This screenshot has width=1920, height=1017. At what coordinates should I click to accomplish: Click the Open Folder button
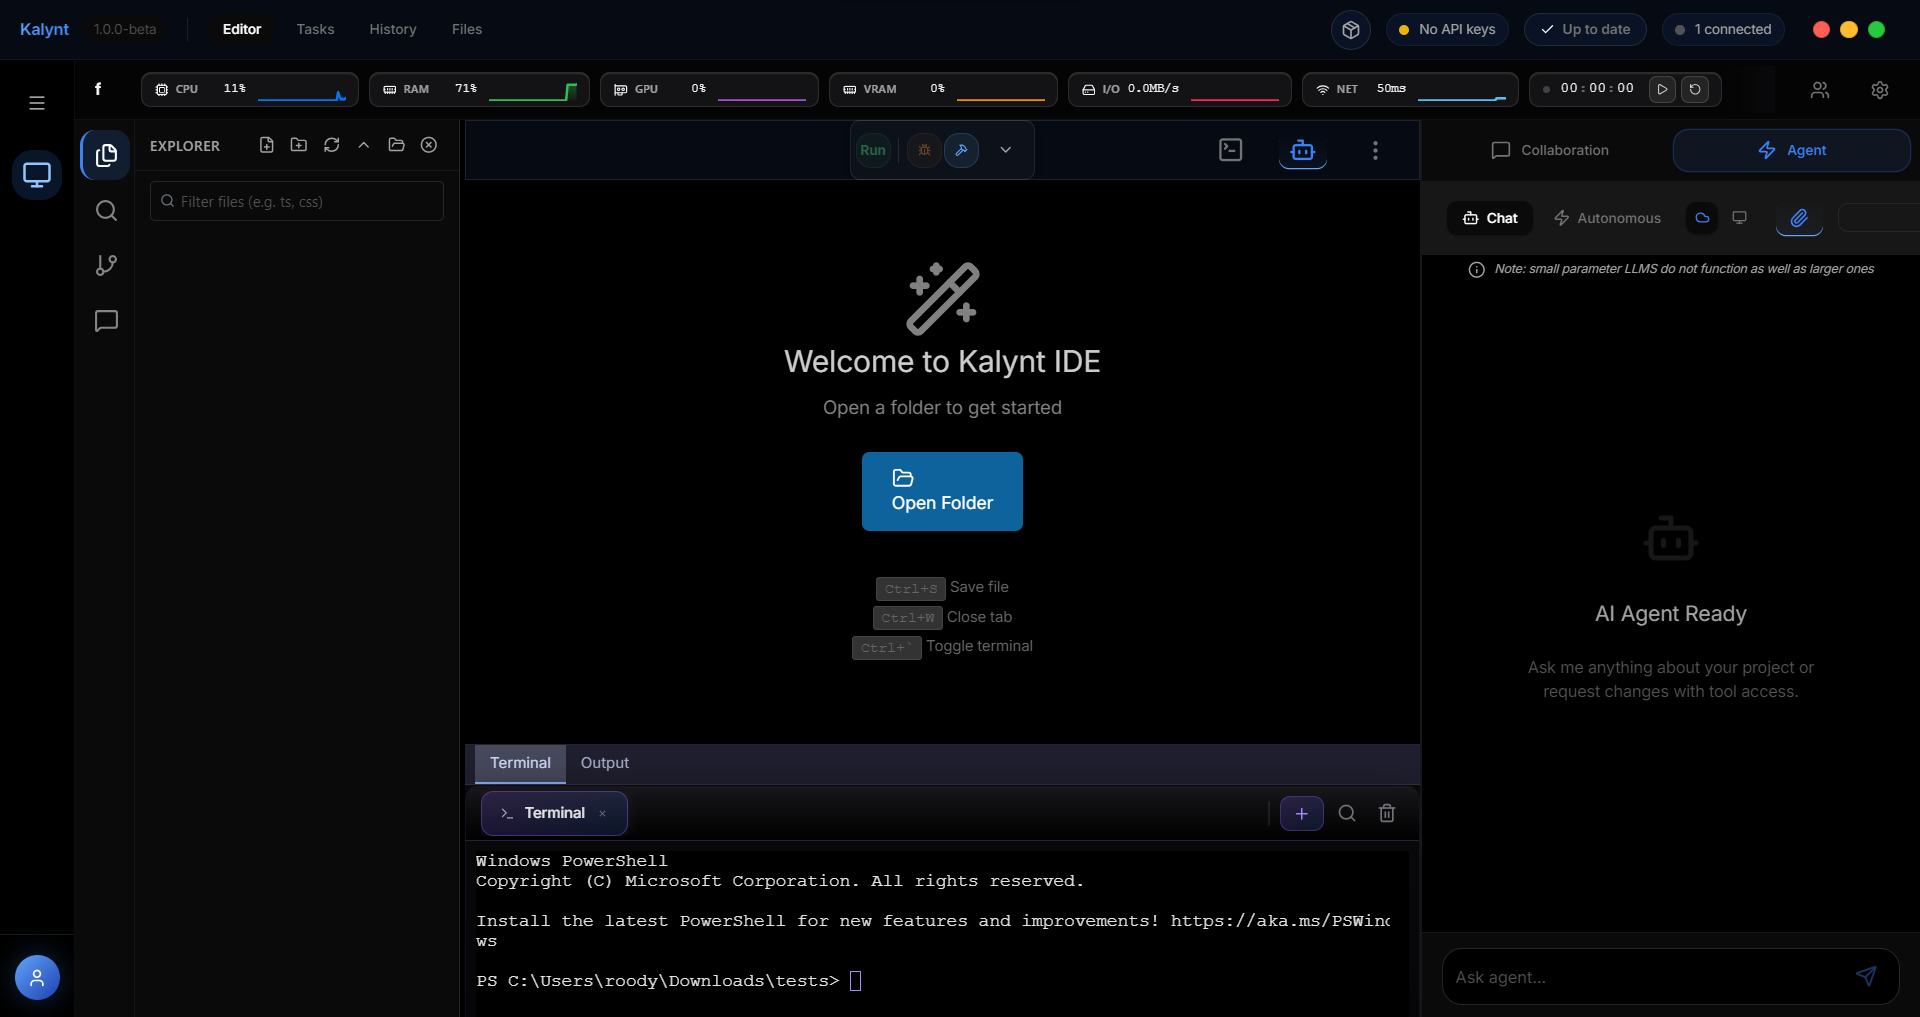coord(941,491)
